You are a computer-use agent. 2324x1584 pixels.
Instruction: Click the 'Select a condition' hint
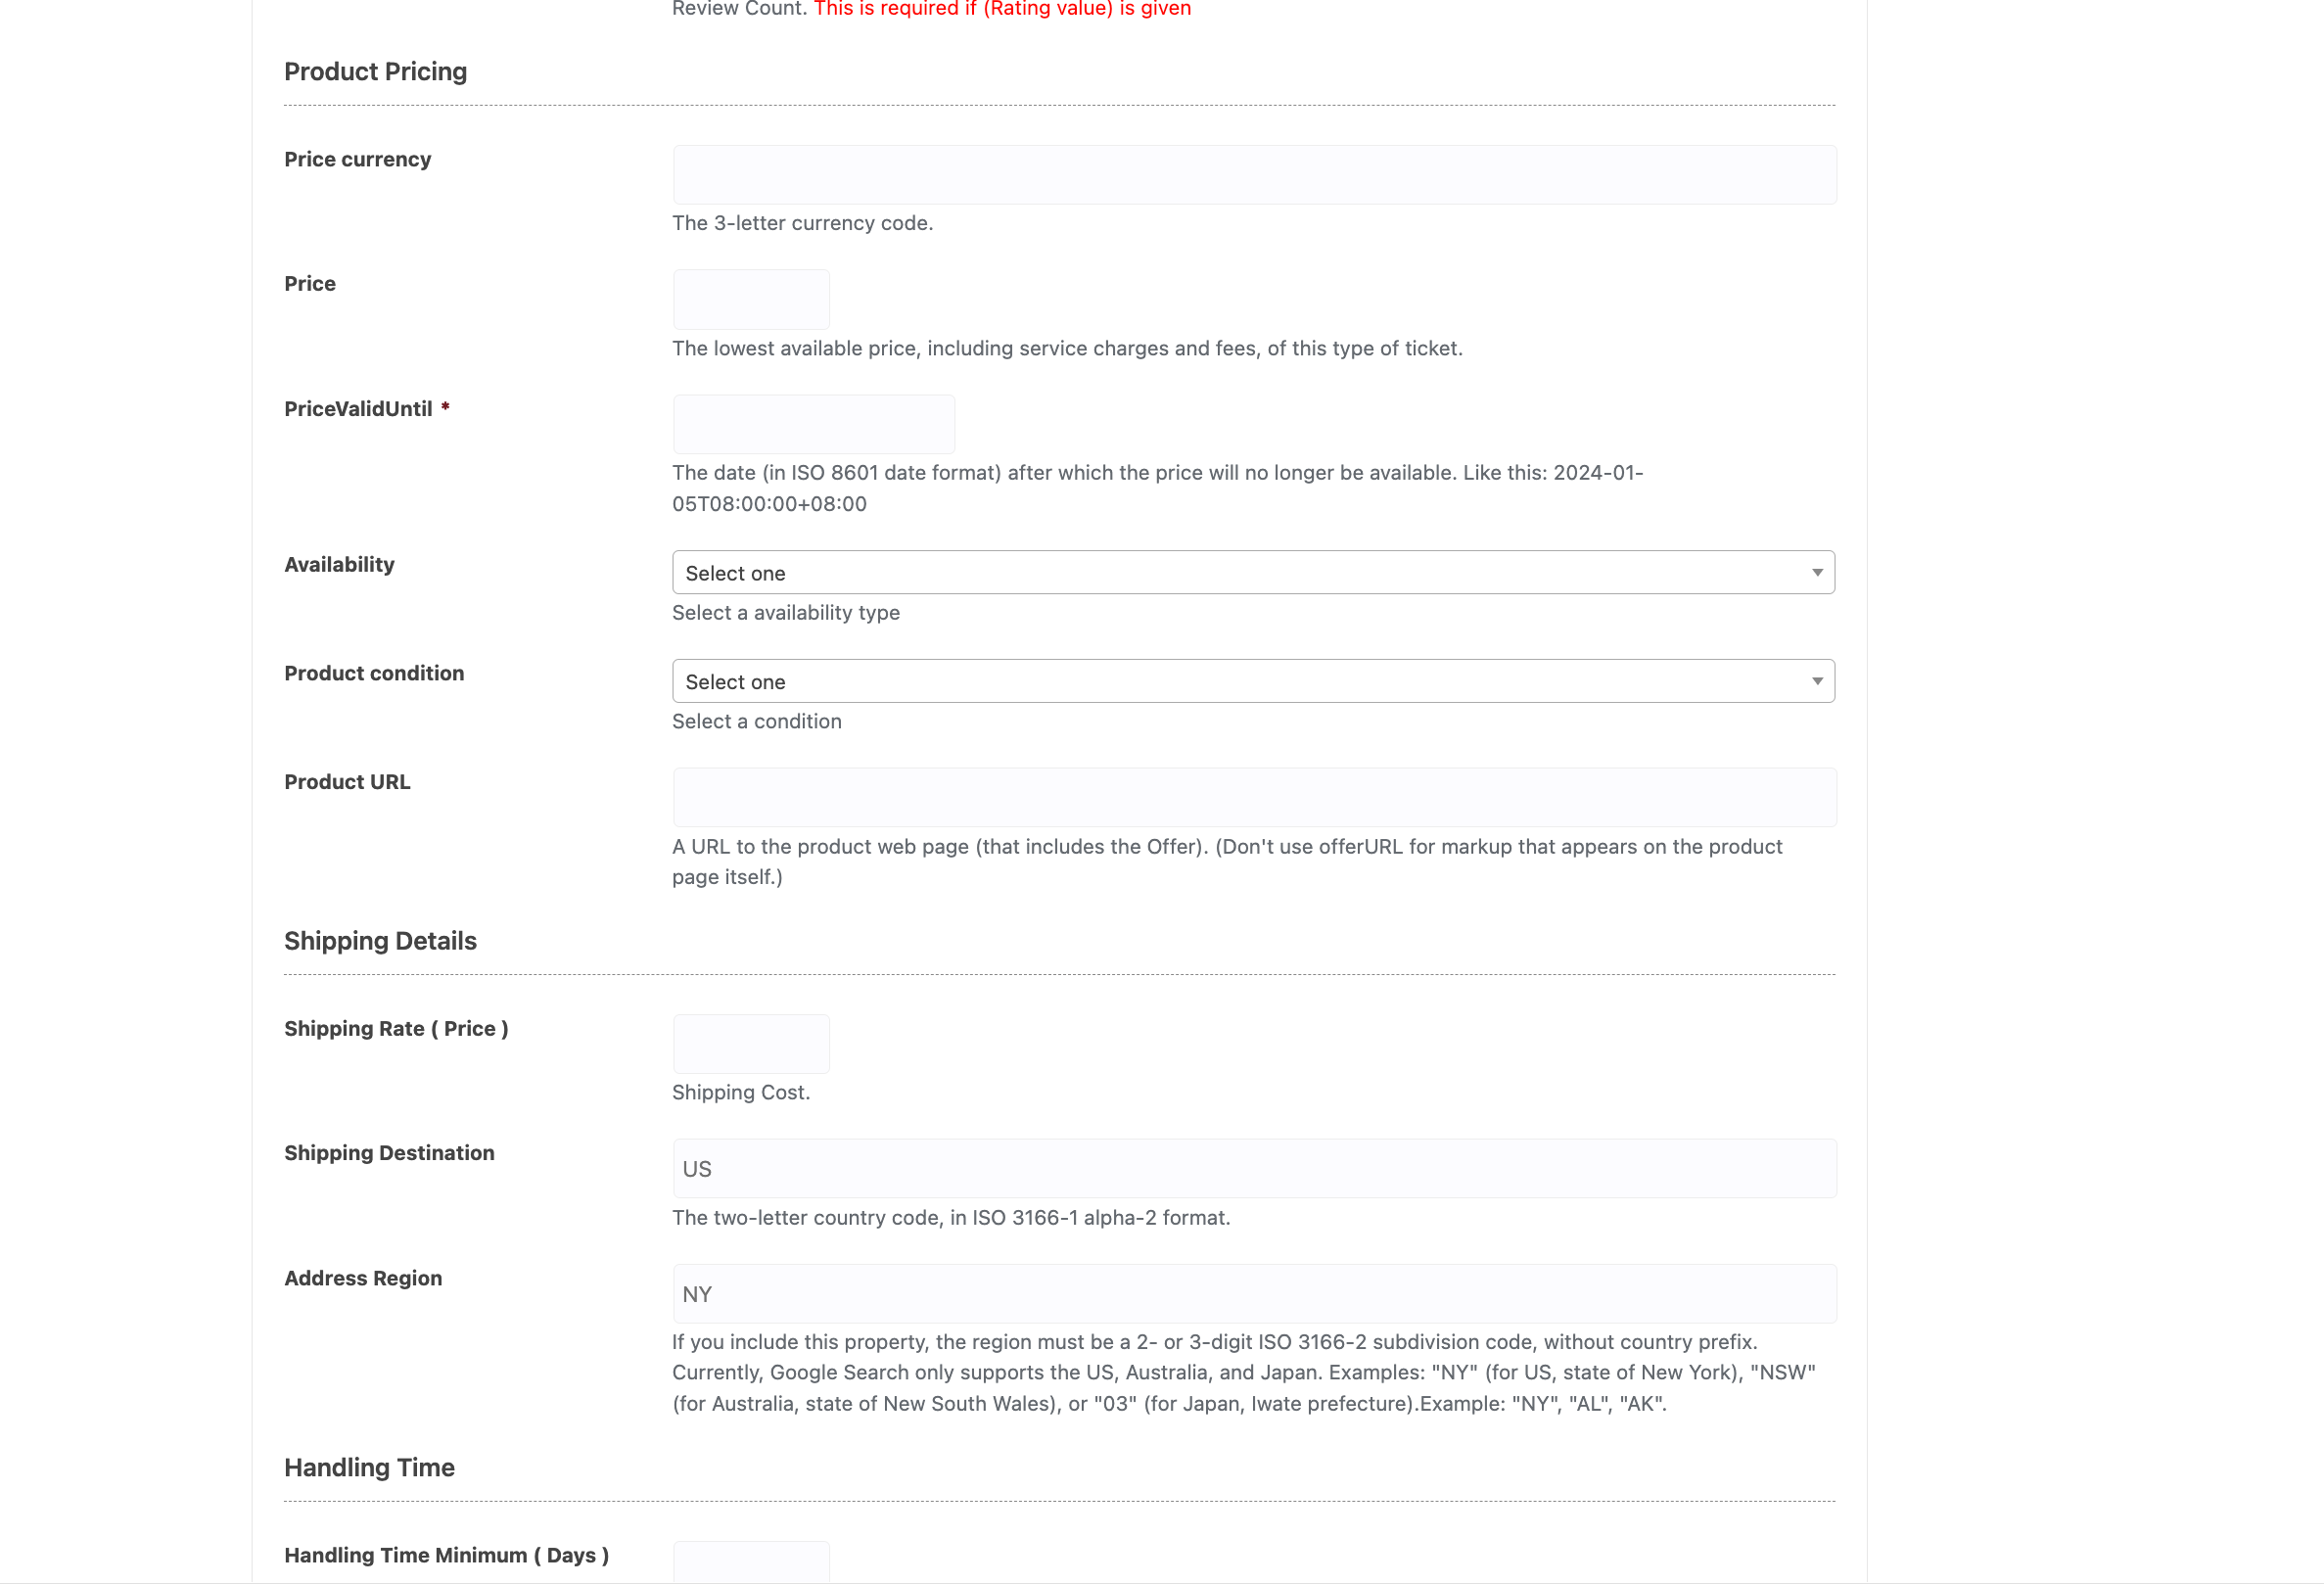coord(757,722)
